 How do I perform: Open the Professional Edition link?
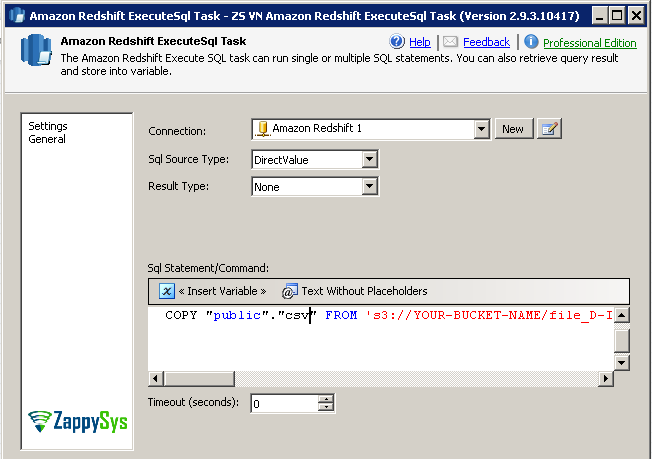tap(590, 43)
